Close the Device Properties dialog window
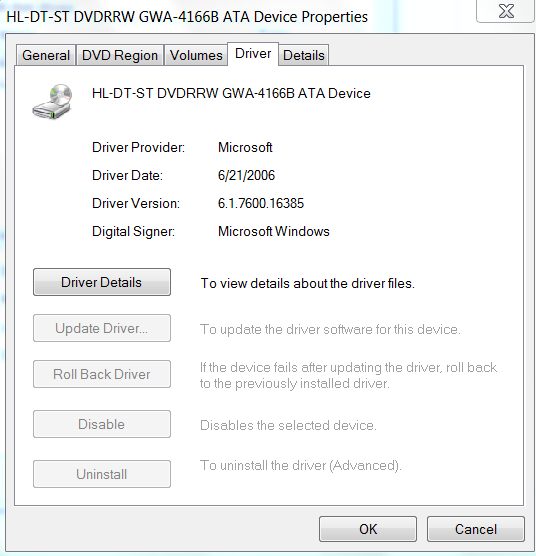Screen dimensions: 536x556 506,11
